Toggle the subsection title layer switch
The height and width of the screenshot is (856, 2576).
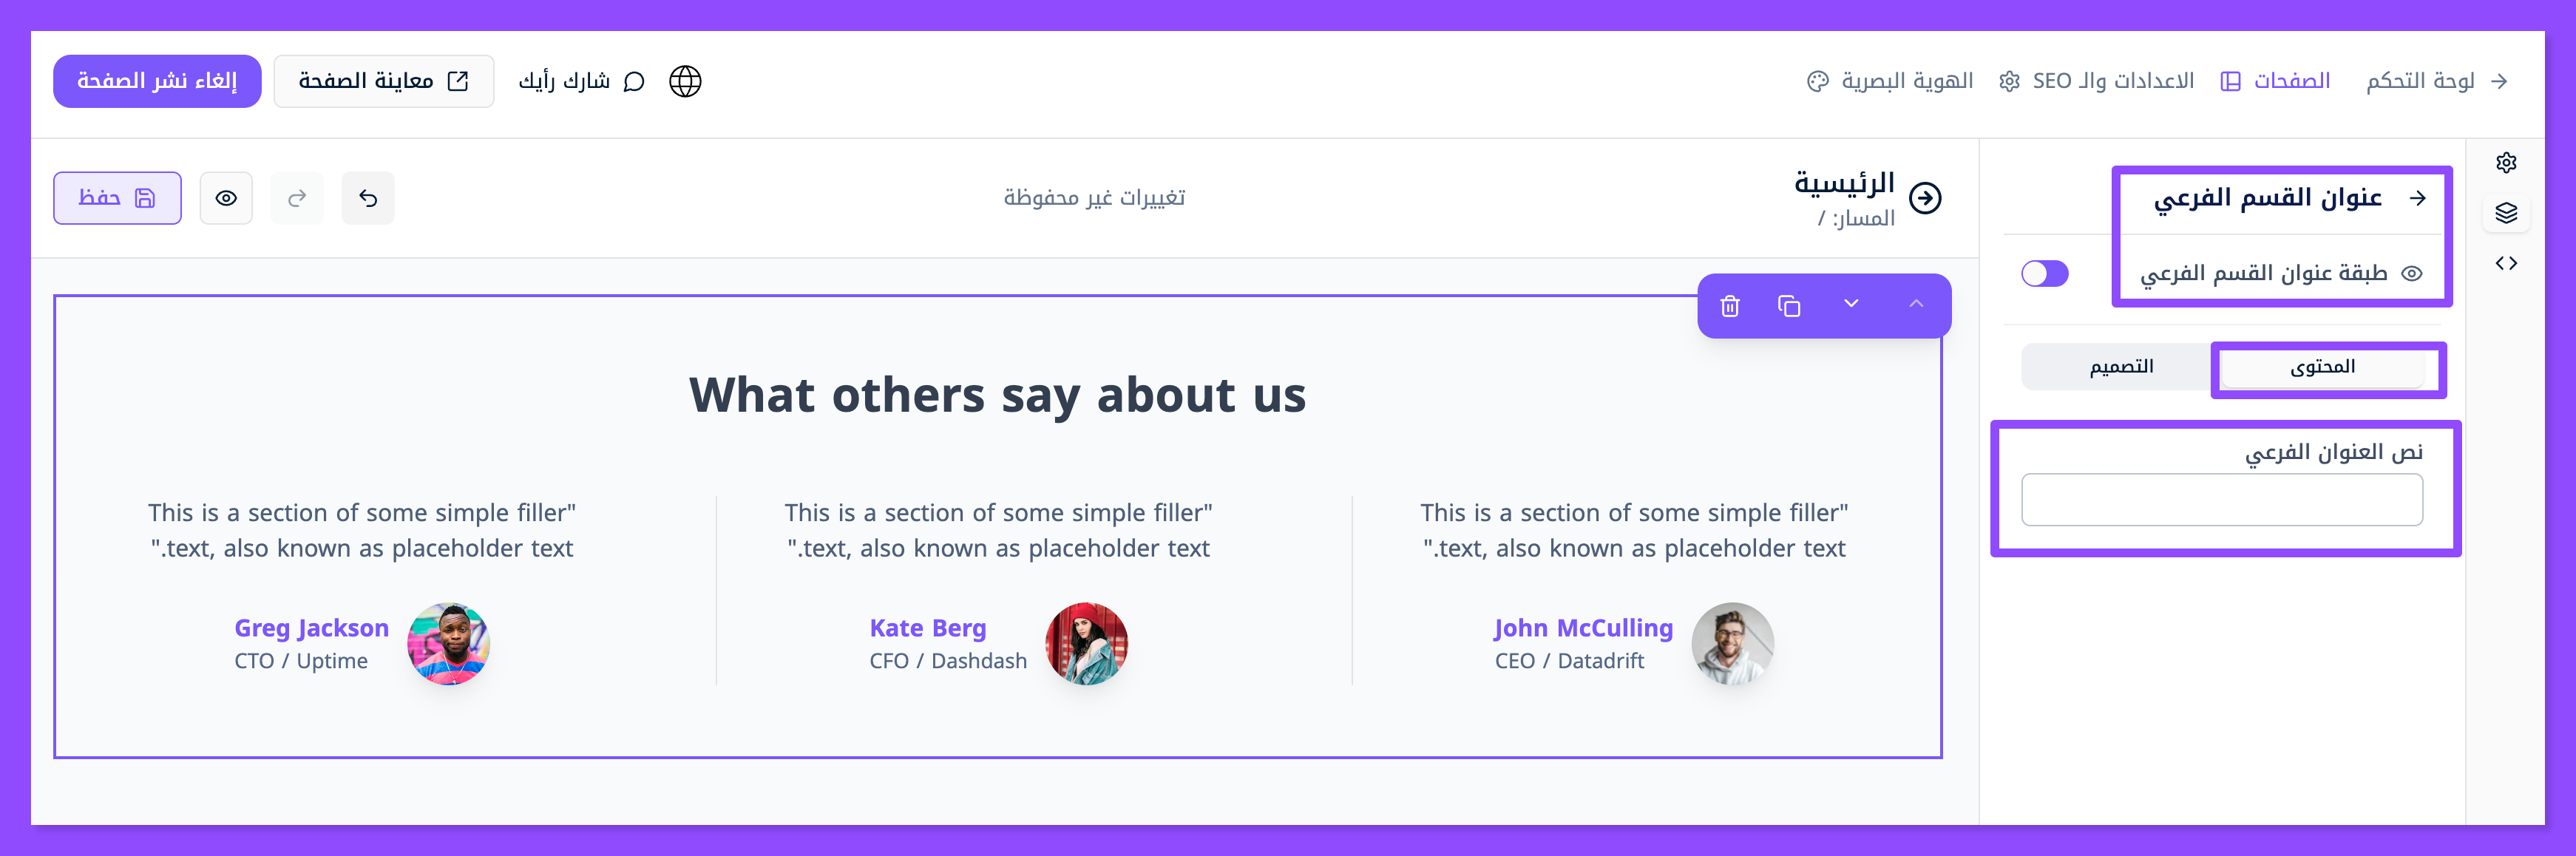pos(2044,274)
